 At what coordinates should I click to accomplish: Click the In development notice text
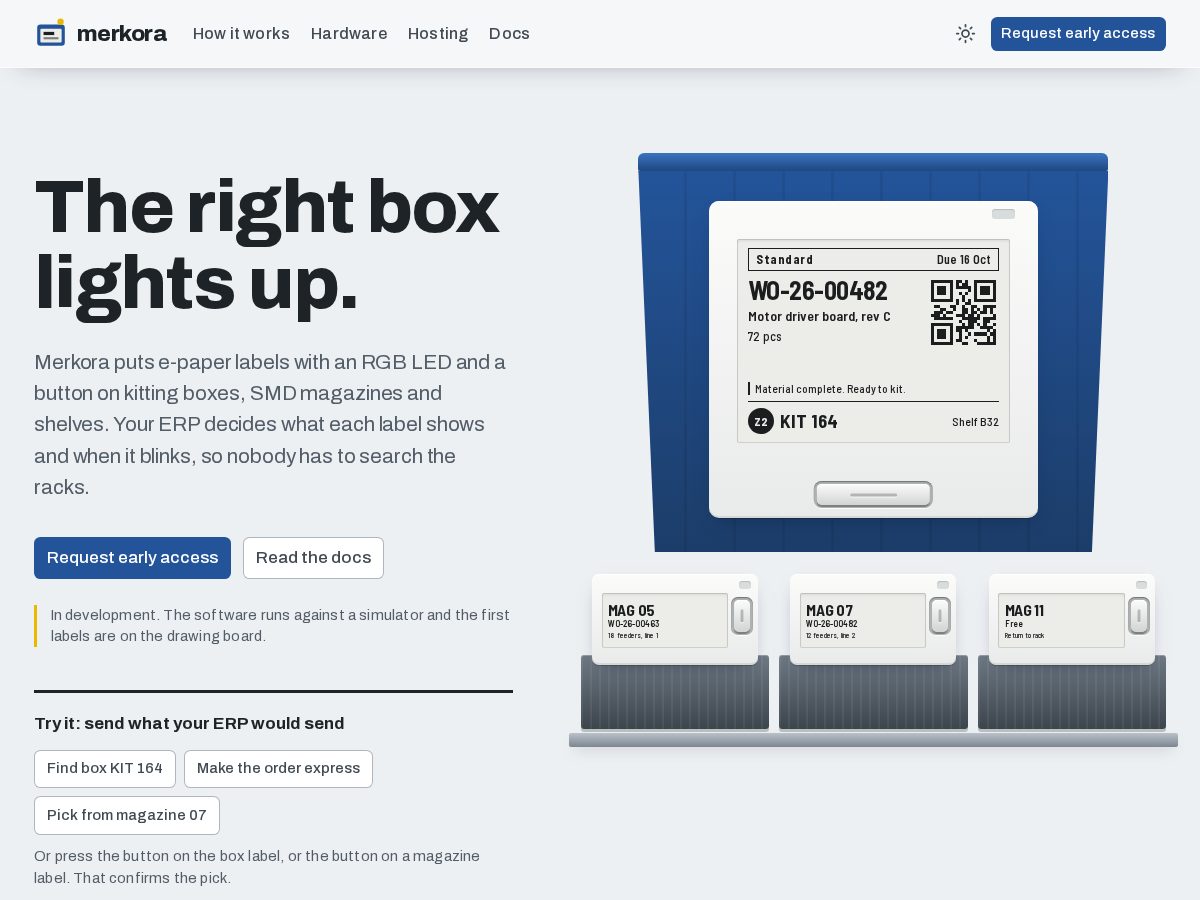280,626
